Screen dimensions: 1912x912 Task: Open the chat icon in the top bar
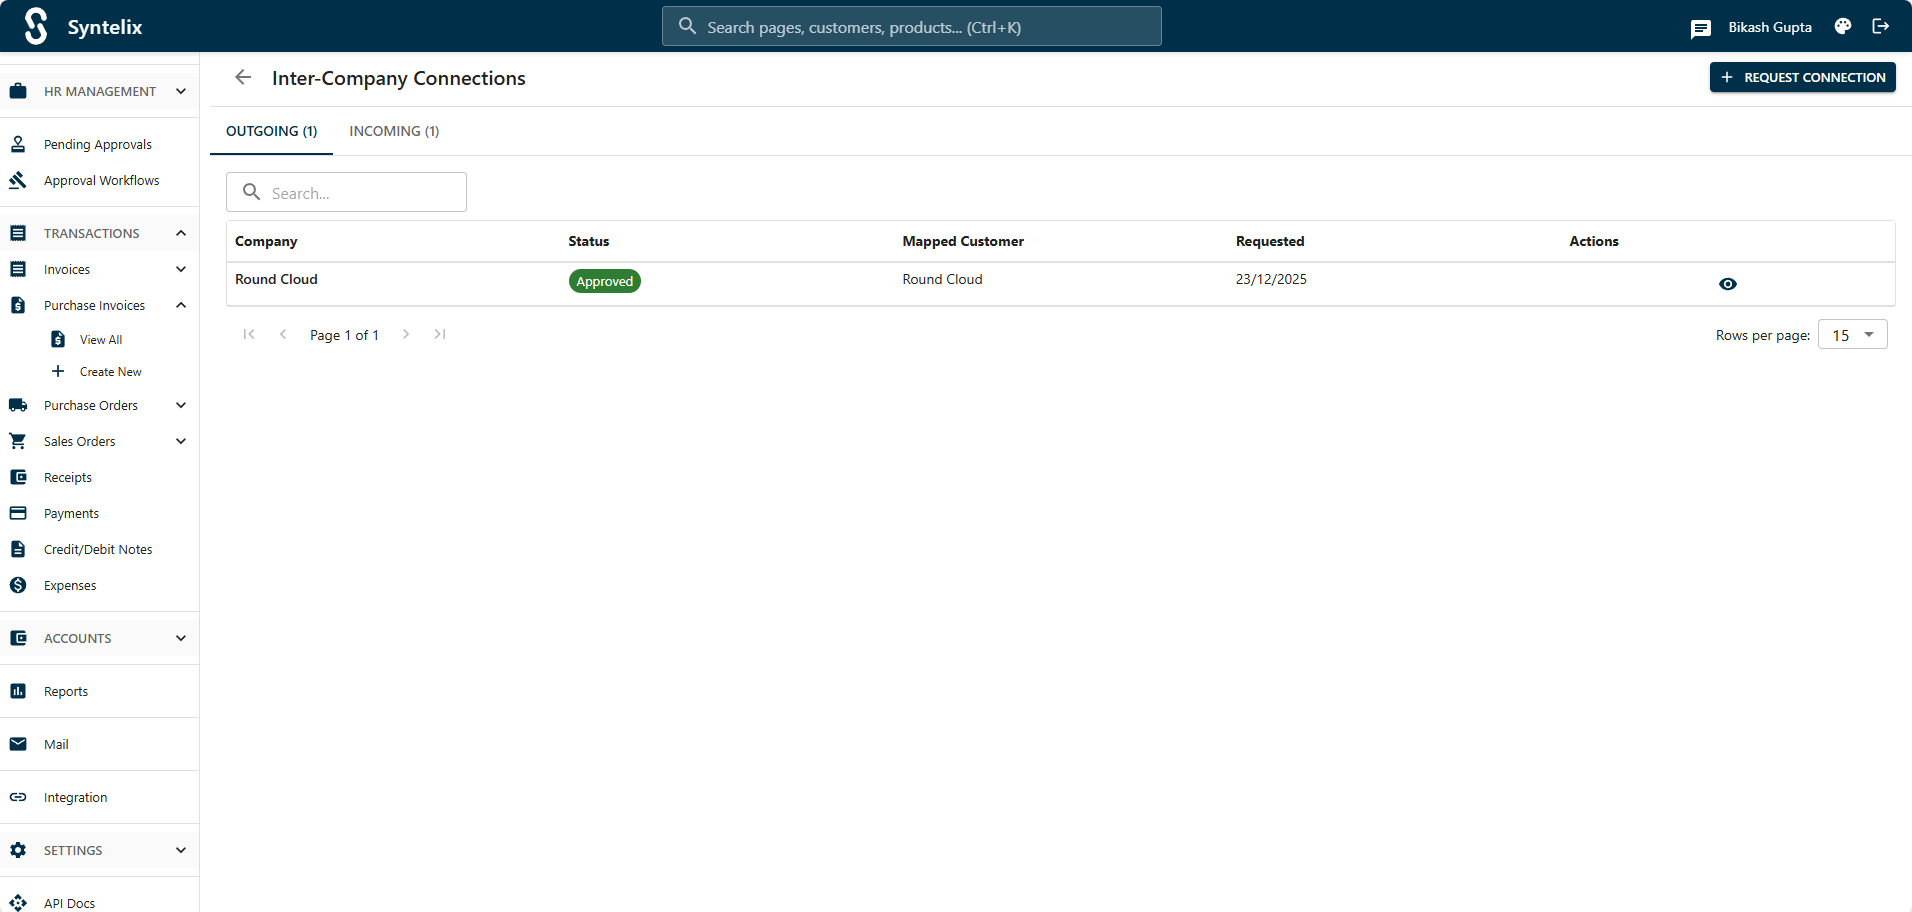pos(1701,28)
